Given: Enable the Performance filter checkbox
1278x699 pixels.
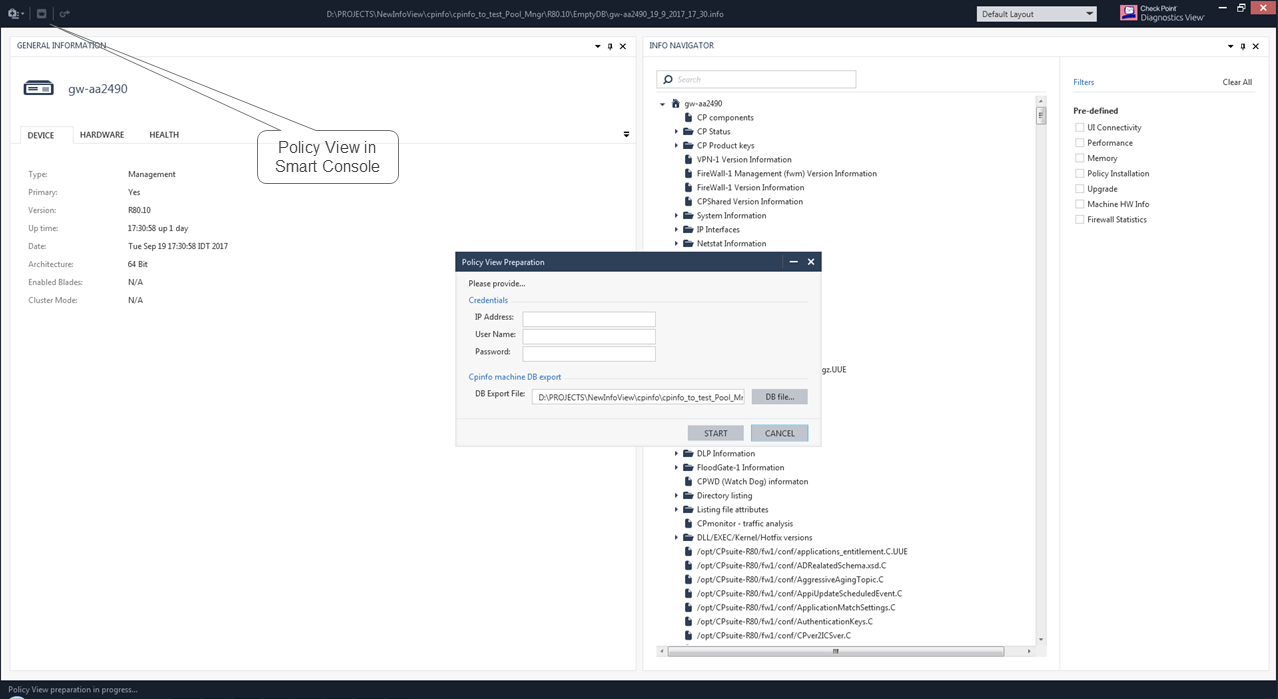Looking at the screenshot, I should 1079,142.
